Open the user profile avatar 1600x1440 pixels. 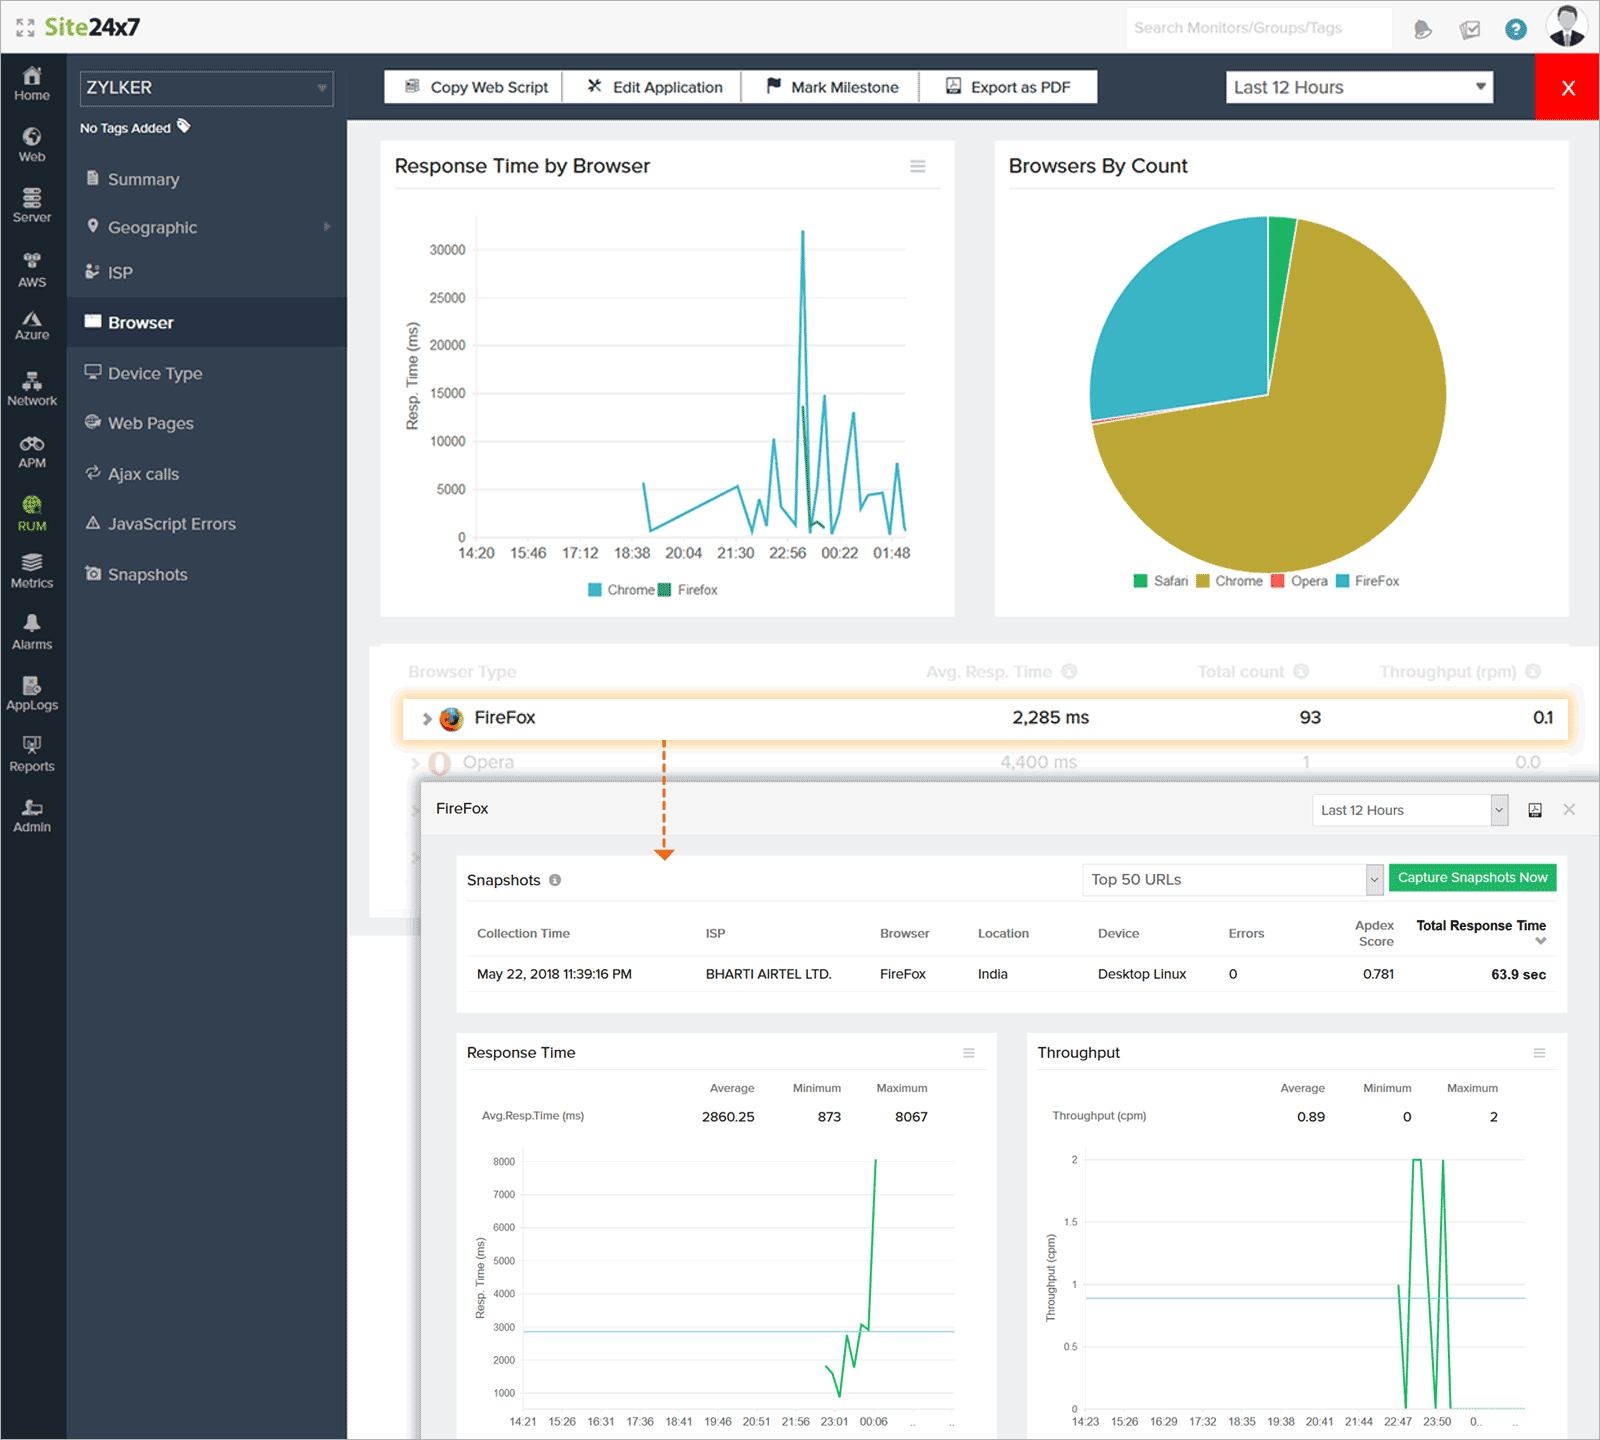(1567, 26)
